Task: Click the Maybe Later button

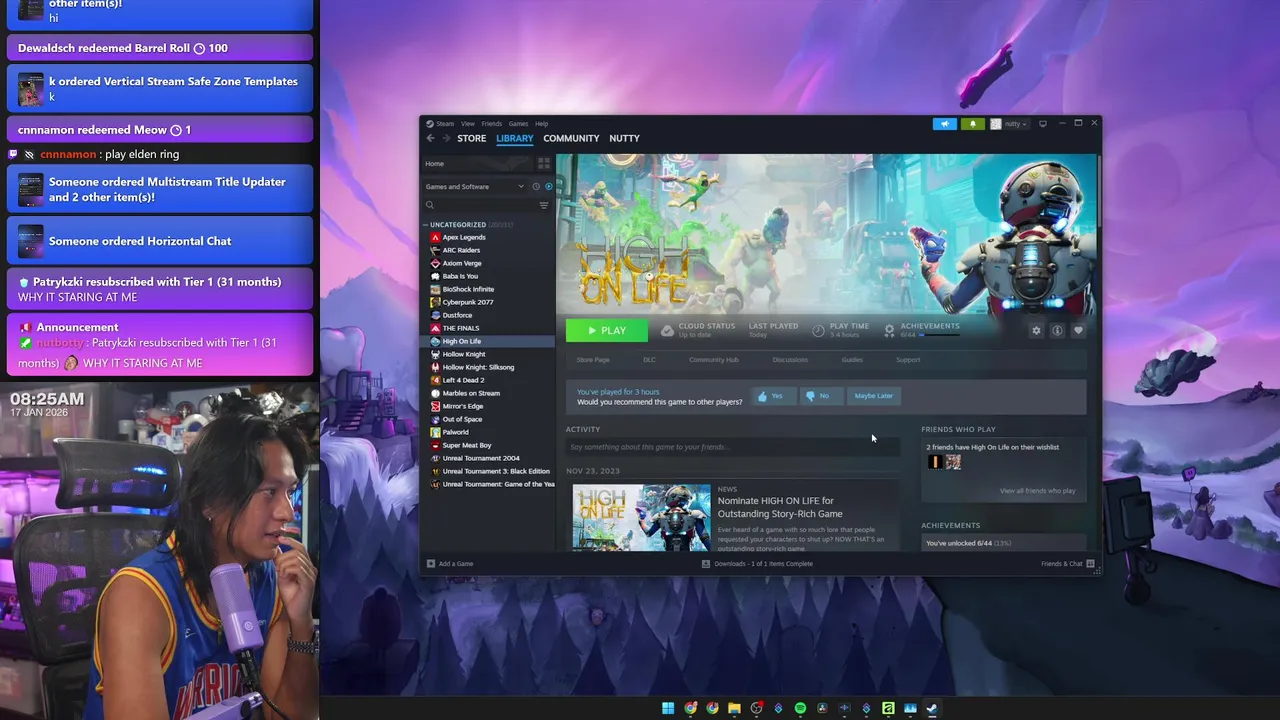Action: point(873,396)
